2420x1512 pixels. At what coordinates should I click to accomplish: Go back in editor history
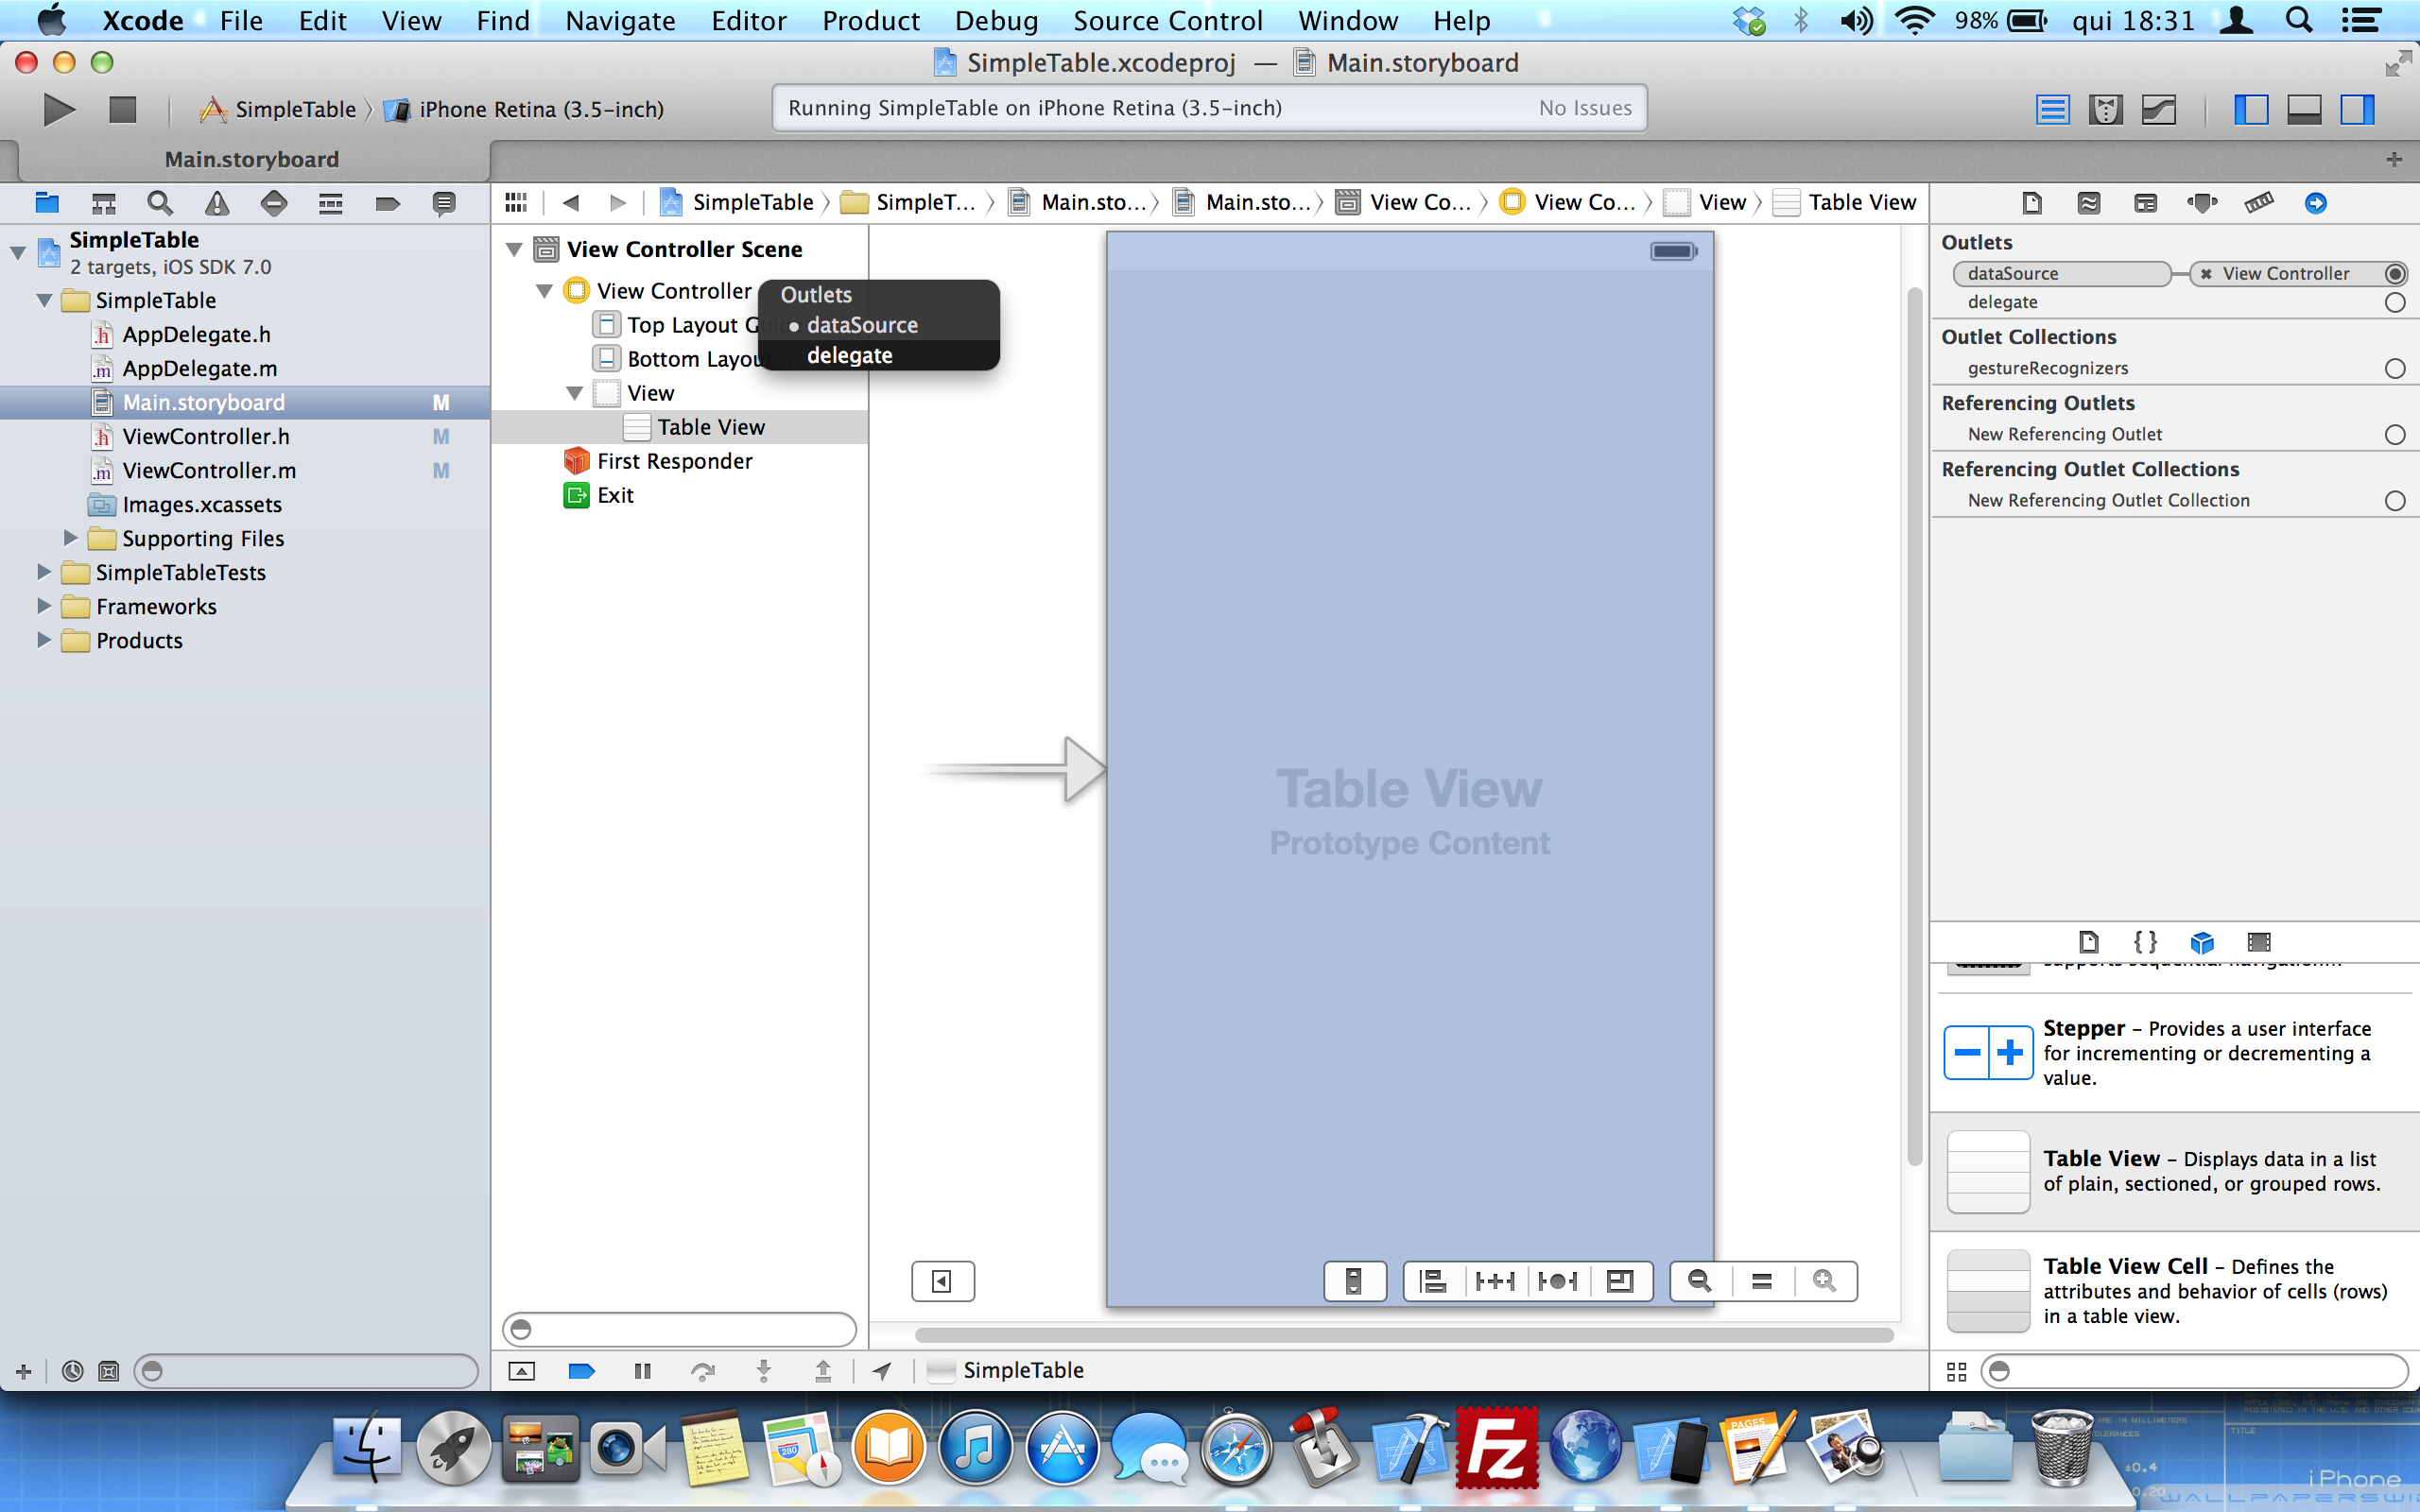[571, 203]
